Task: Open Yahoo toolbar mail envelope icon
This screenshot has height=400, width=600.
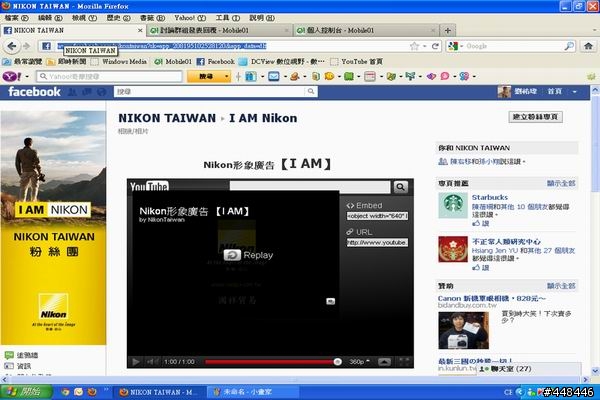Action: [x=274, y=76]
